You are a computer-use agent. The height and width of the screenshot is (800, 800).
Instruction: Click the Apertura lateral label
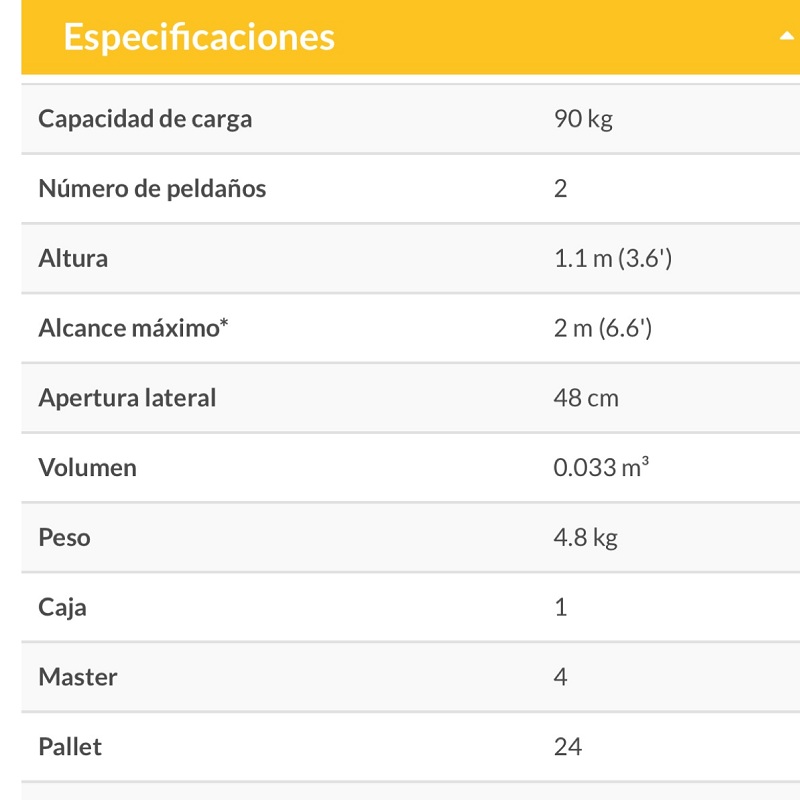click(127, 398)
